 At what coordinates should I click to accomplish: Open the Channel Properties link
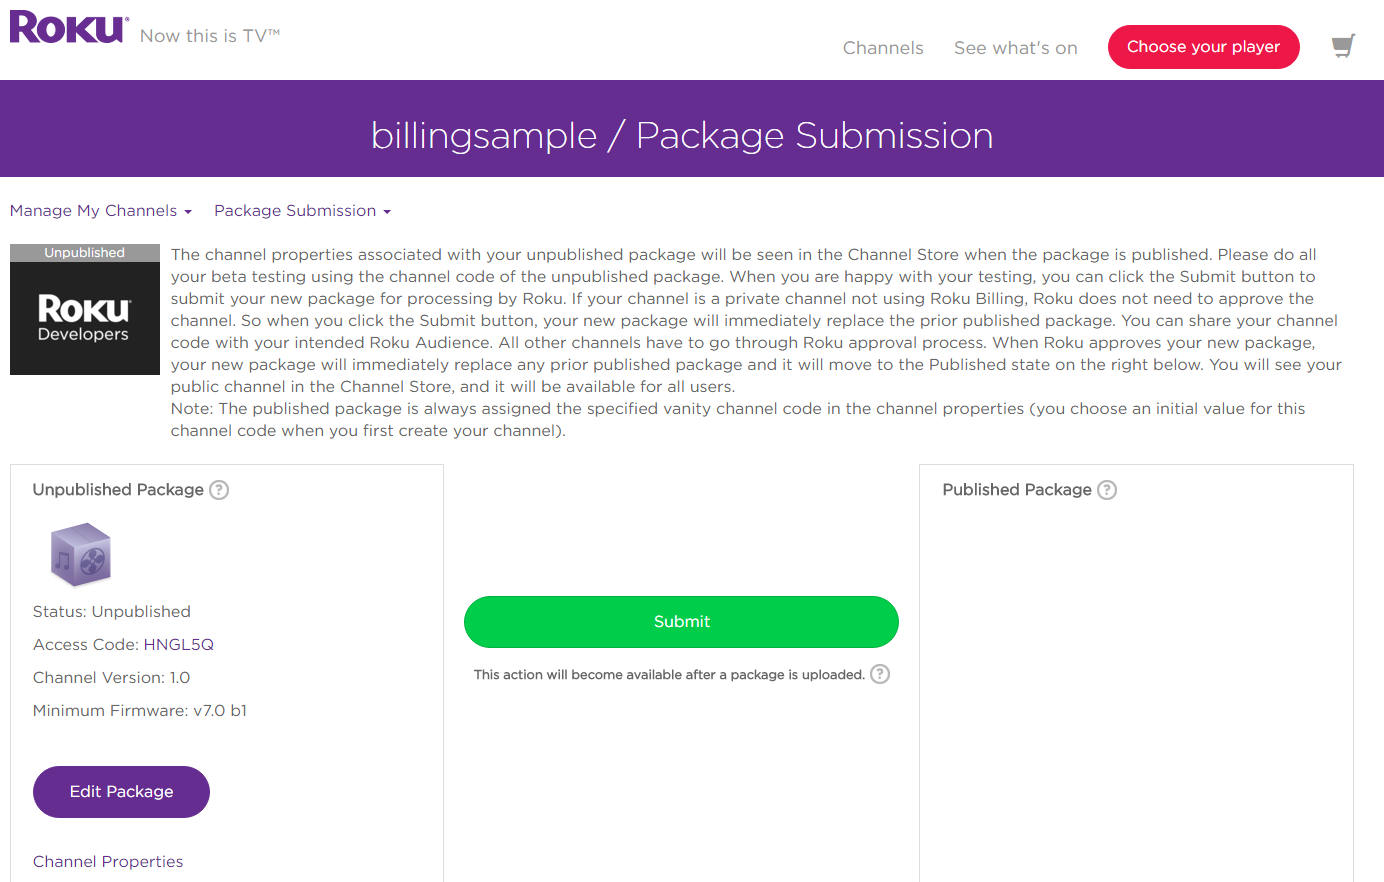pos(108,862)
